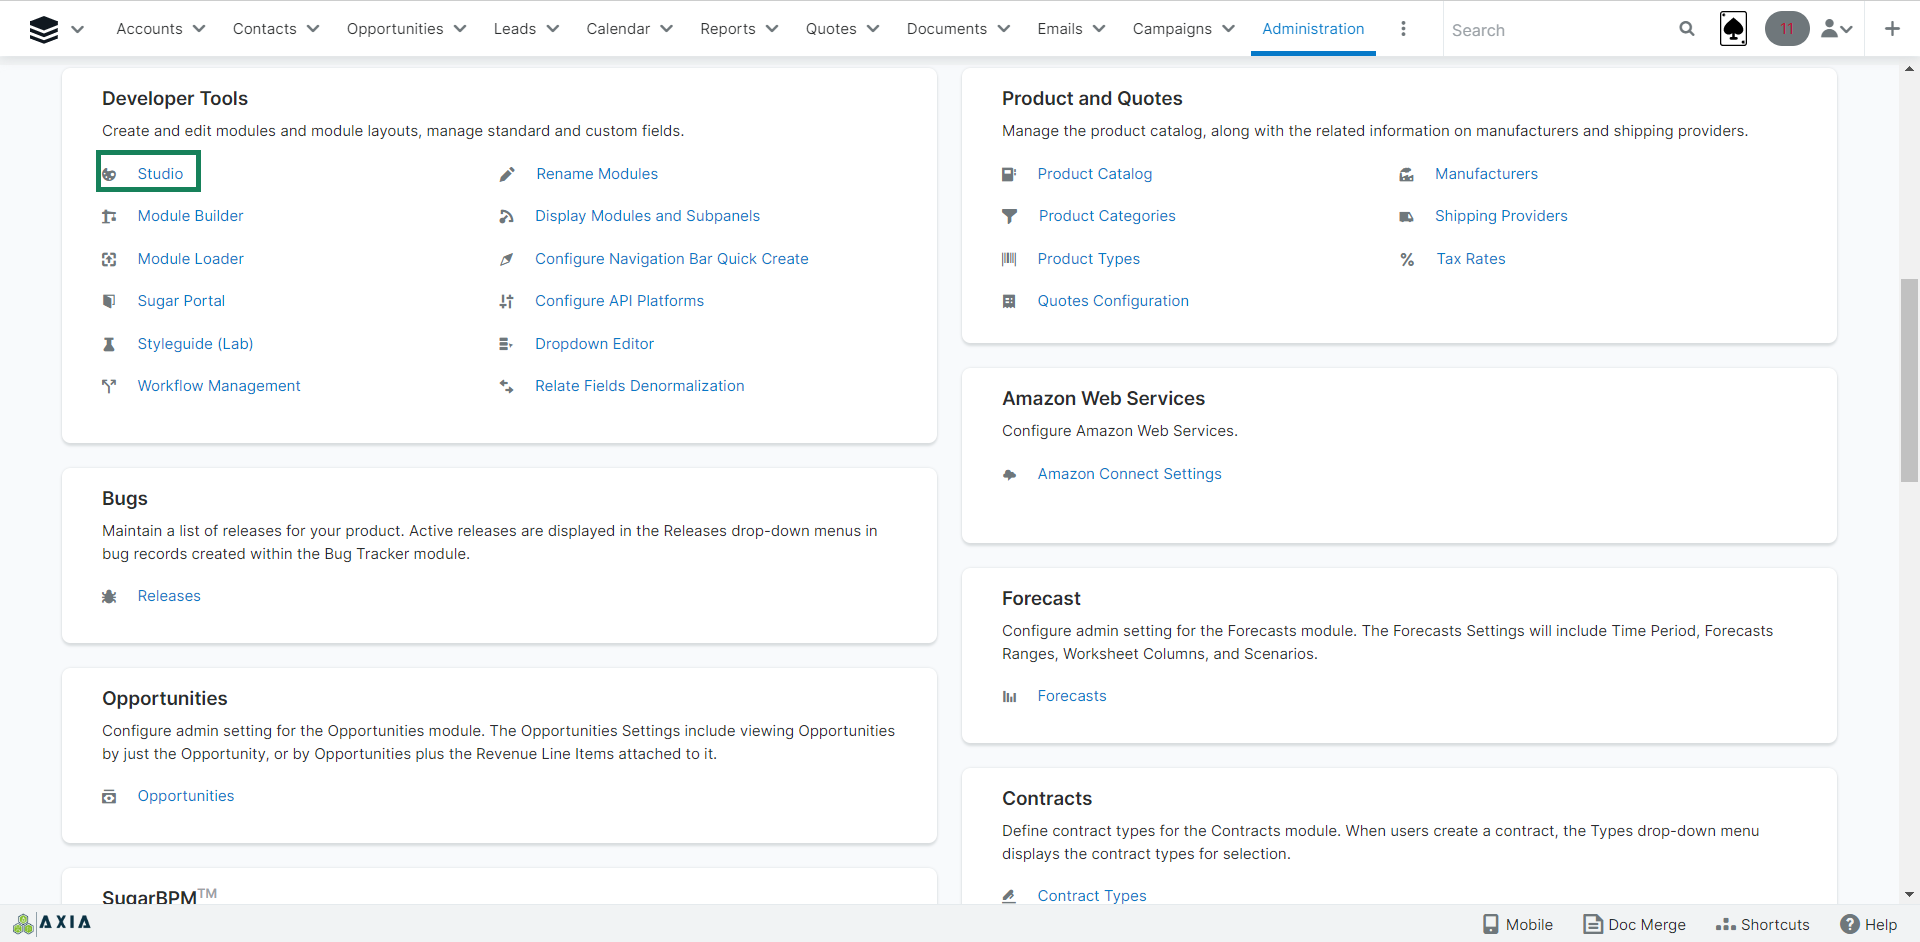This screenshot has height=942, width=1920.
Task: Switch to the Emails tab
Action: coord(1060,29)
